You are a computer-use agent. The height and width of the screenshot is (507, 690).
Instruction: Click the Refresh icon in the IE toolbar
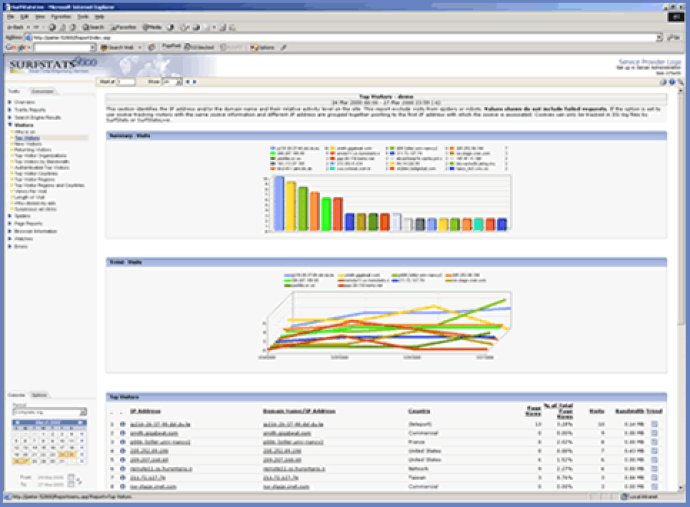tap(63, 27)
